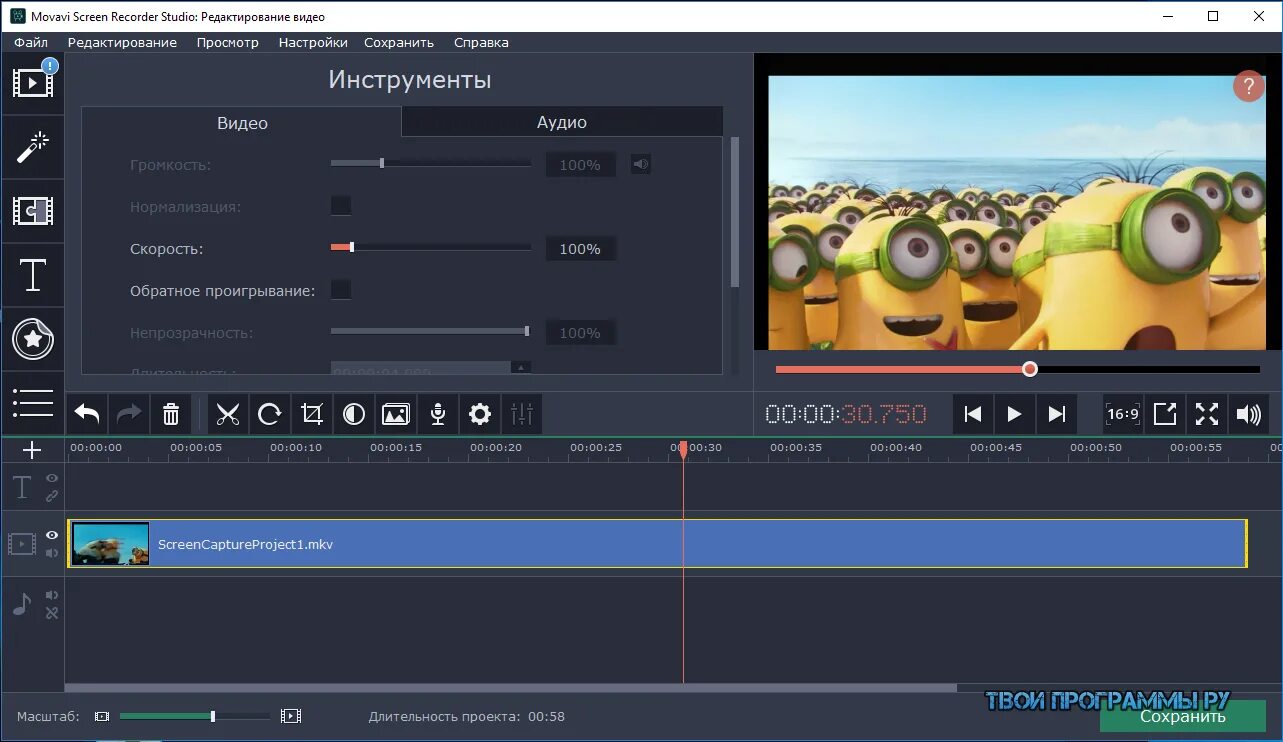This screenshot has width=1283, height=742.
Task: Mute clip via speaker icon beside volume percentage
Action: pyautogui.click(x=640, y=165)
